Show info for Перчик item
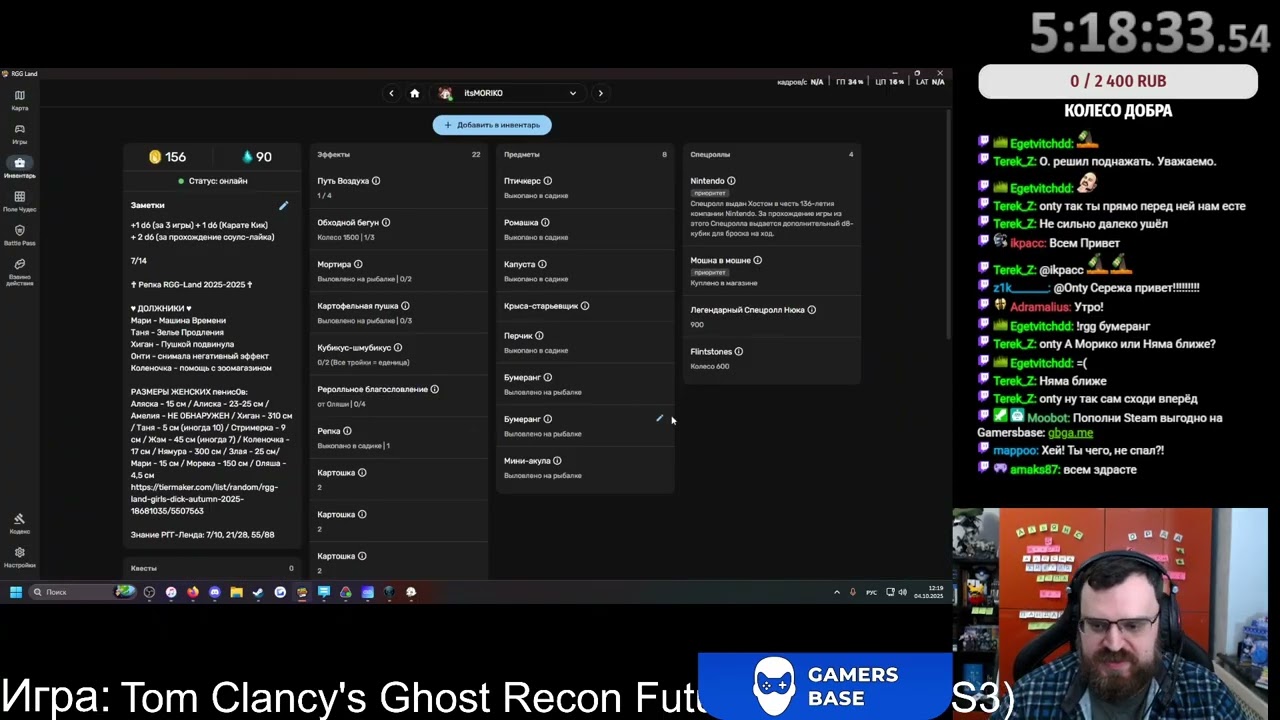Image resolution: width=1280 pixels, height=720 pixels. pyautogui.click(x=539, y=336)
